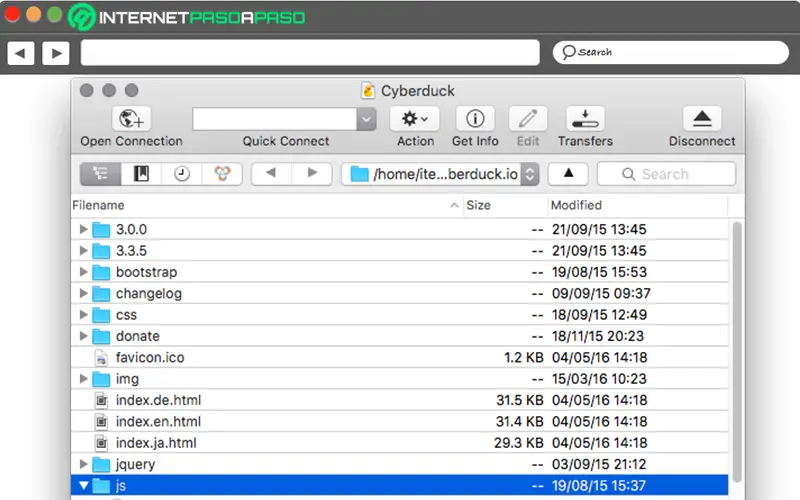Screen dimensions: 800x500
Task: Open the /home/ite...berduck.io path dropdown
Action: [440, 174]
